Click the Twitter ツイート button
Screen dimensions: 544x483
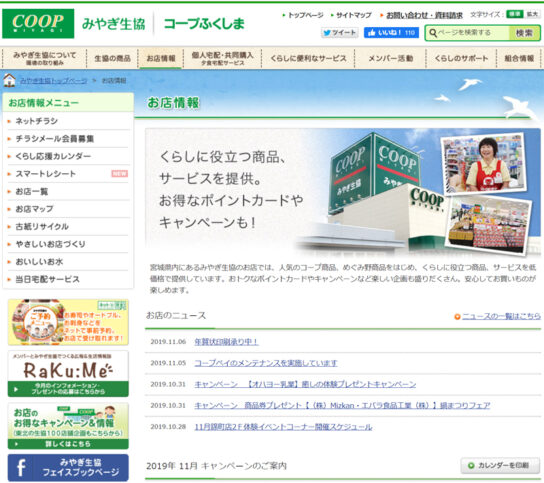tap(339, 33)
